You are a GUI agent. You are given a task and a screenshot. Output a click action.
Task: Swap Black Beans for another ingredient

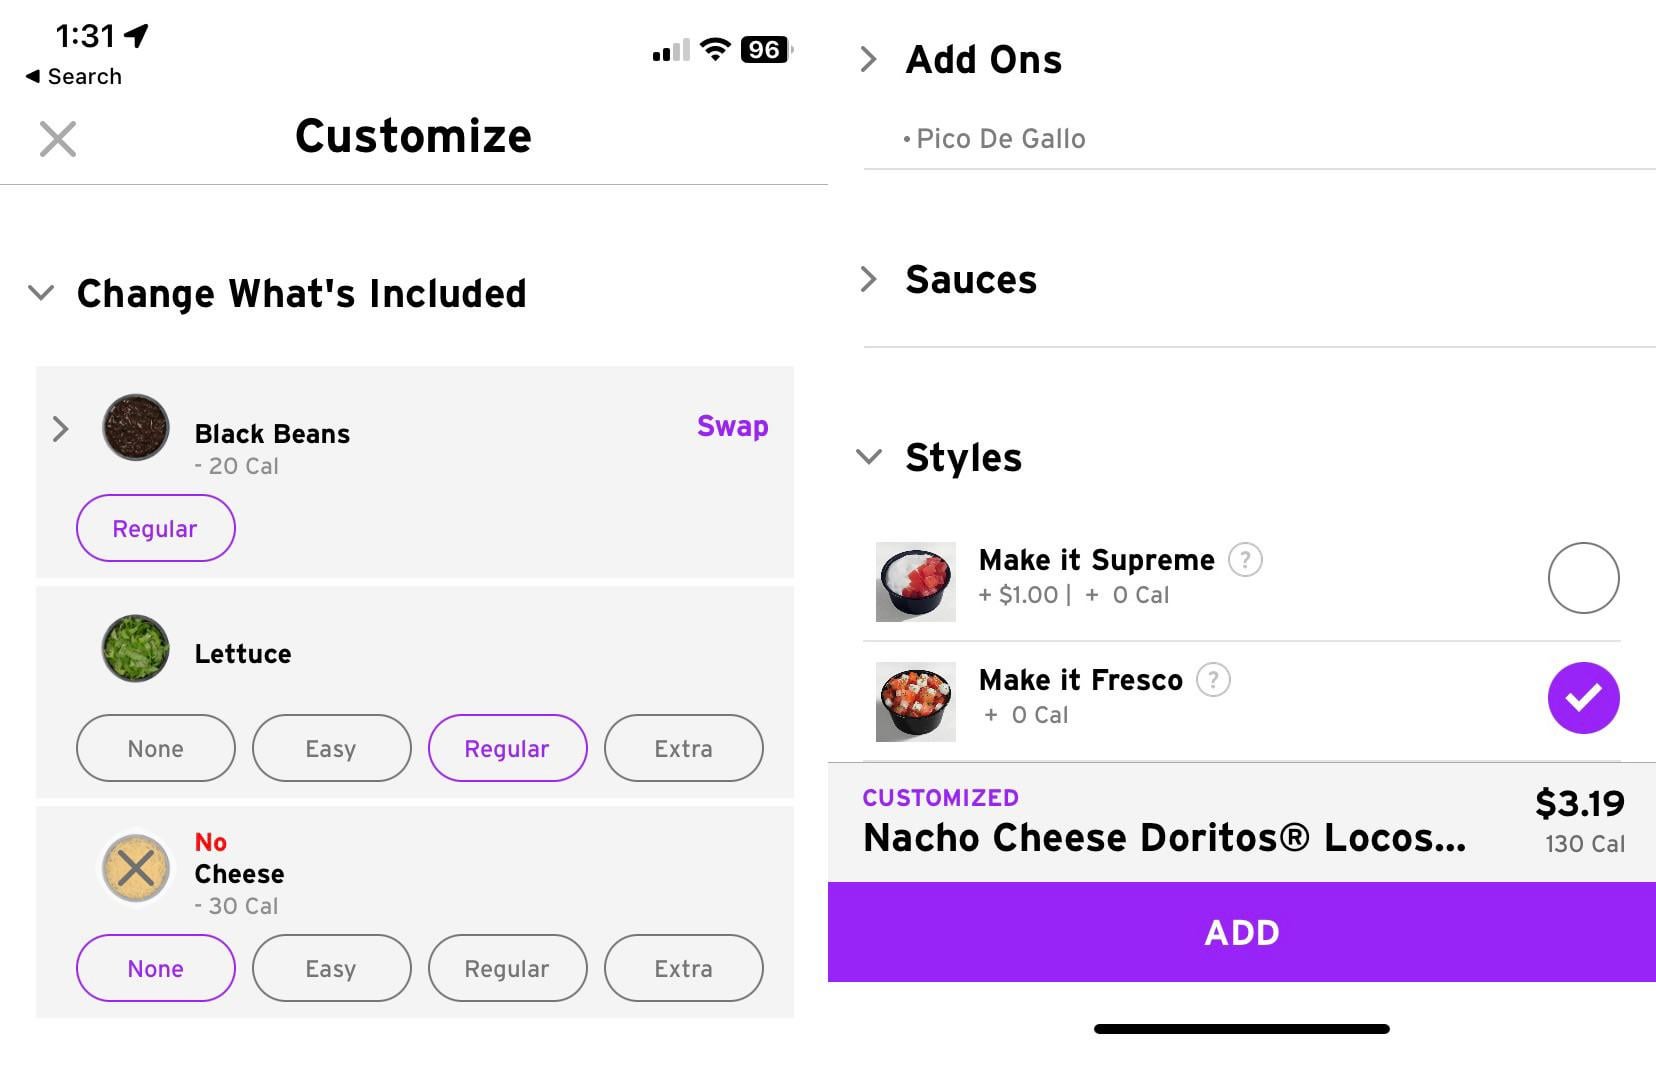[732, 426]
